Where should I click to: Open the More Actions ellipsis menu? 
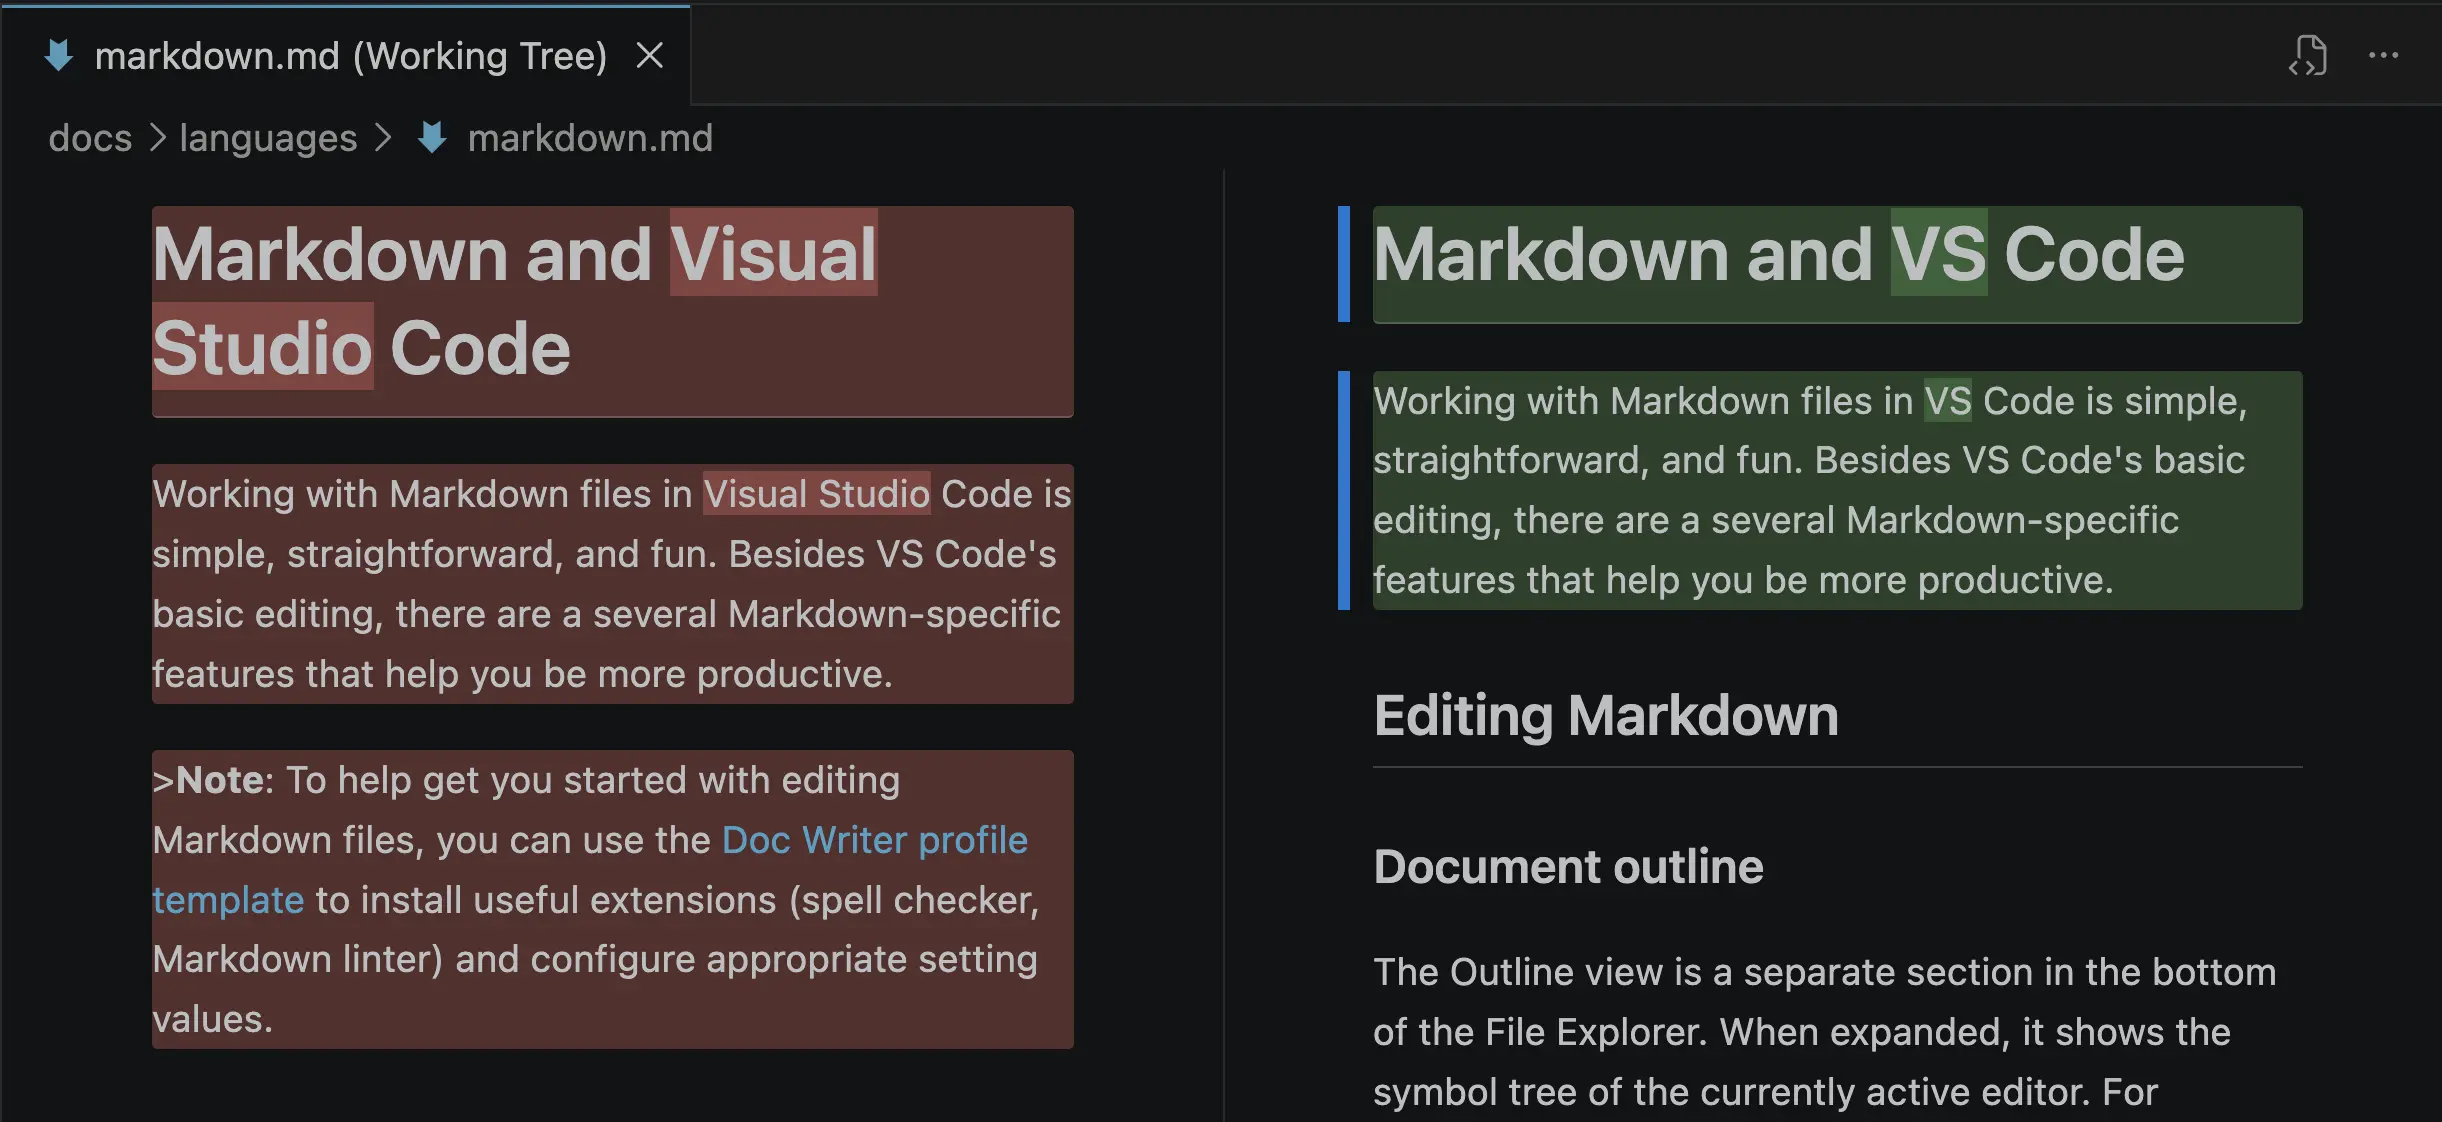tap(2383, 56)
